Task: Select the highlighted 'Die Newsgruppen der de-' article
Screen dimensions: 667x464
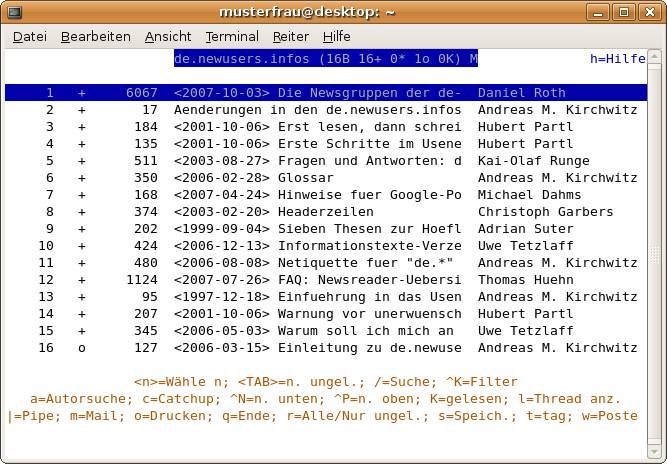Action: tap(317, 93)
